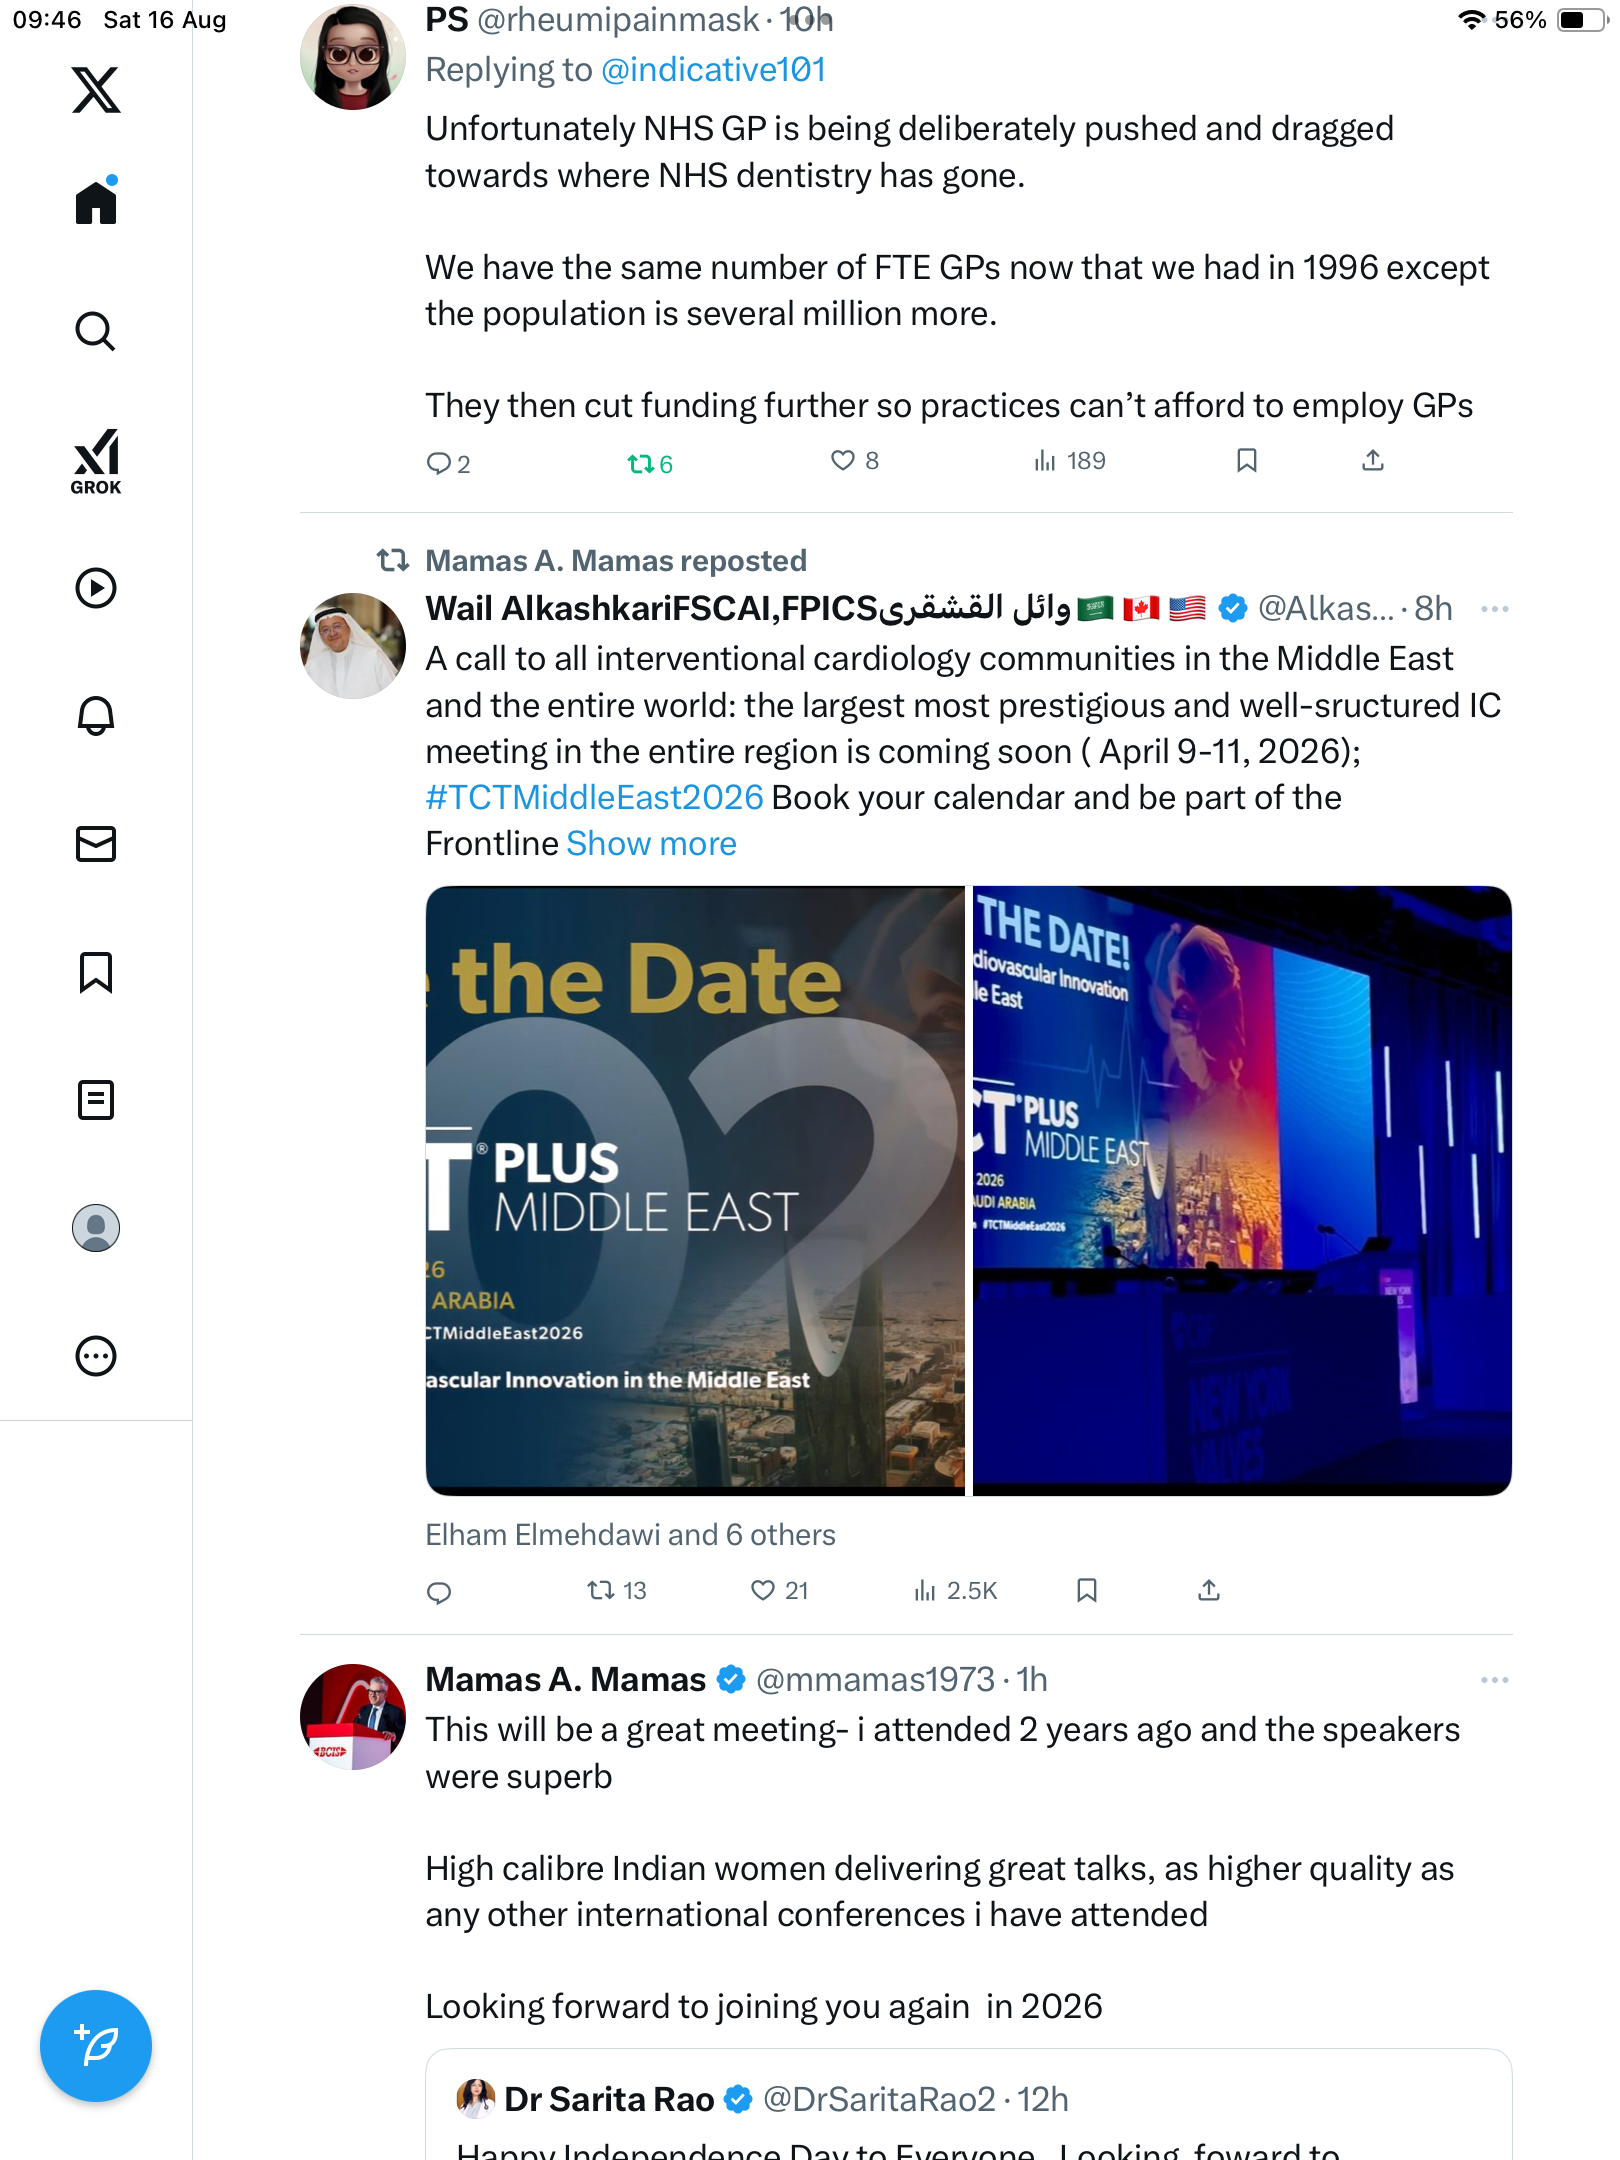Open more options on Wail Alkashkari's post
This screenshot has height=2160, width=1620.
[1494, 609]
